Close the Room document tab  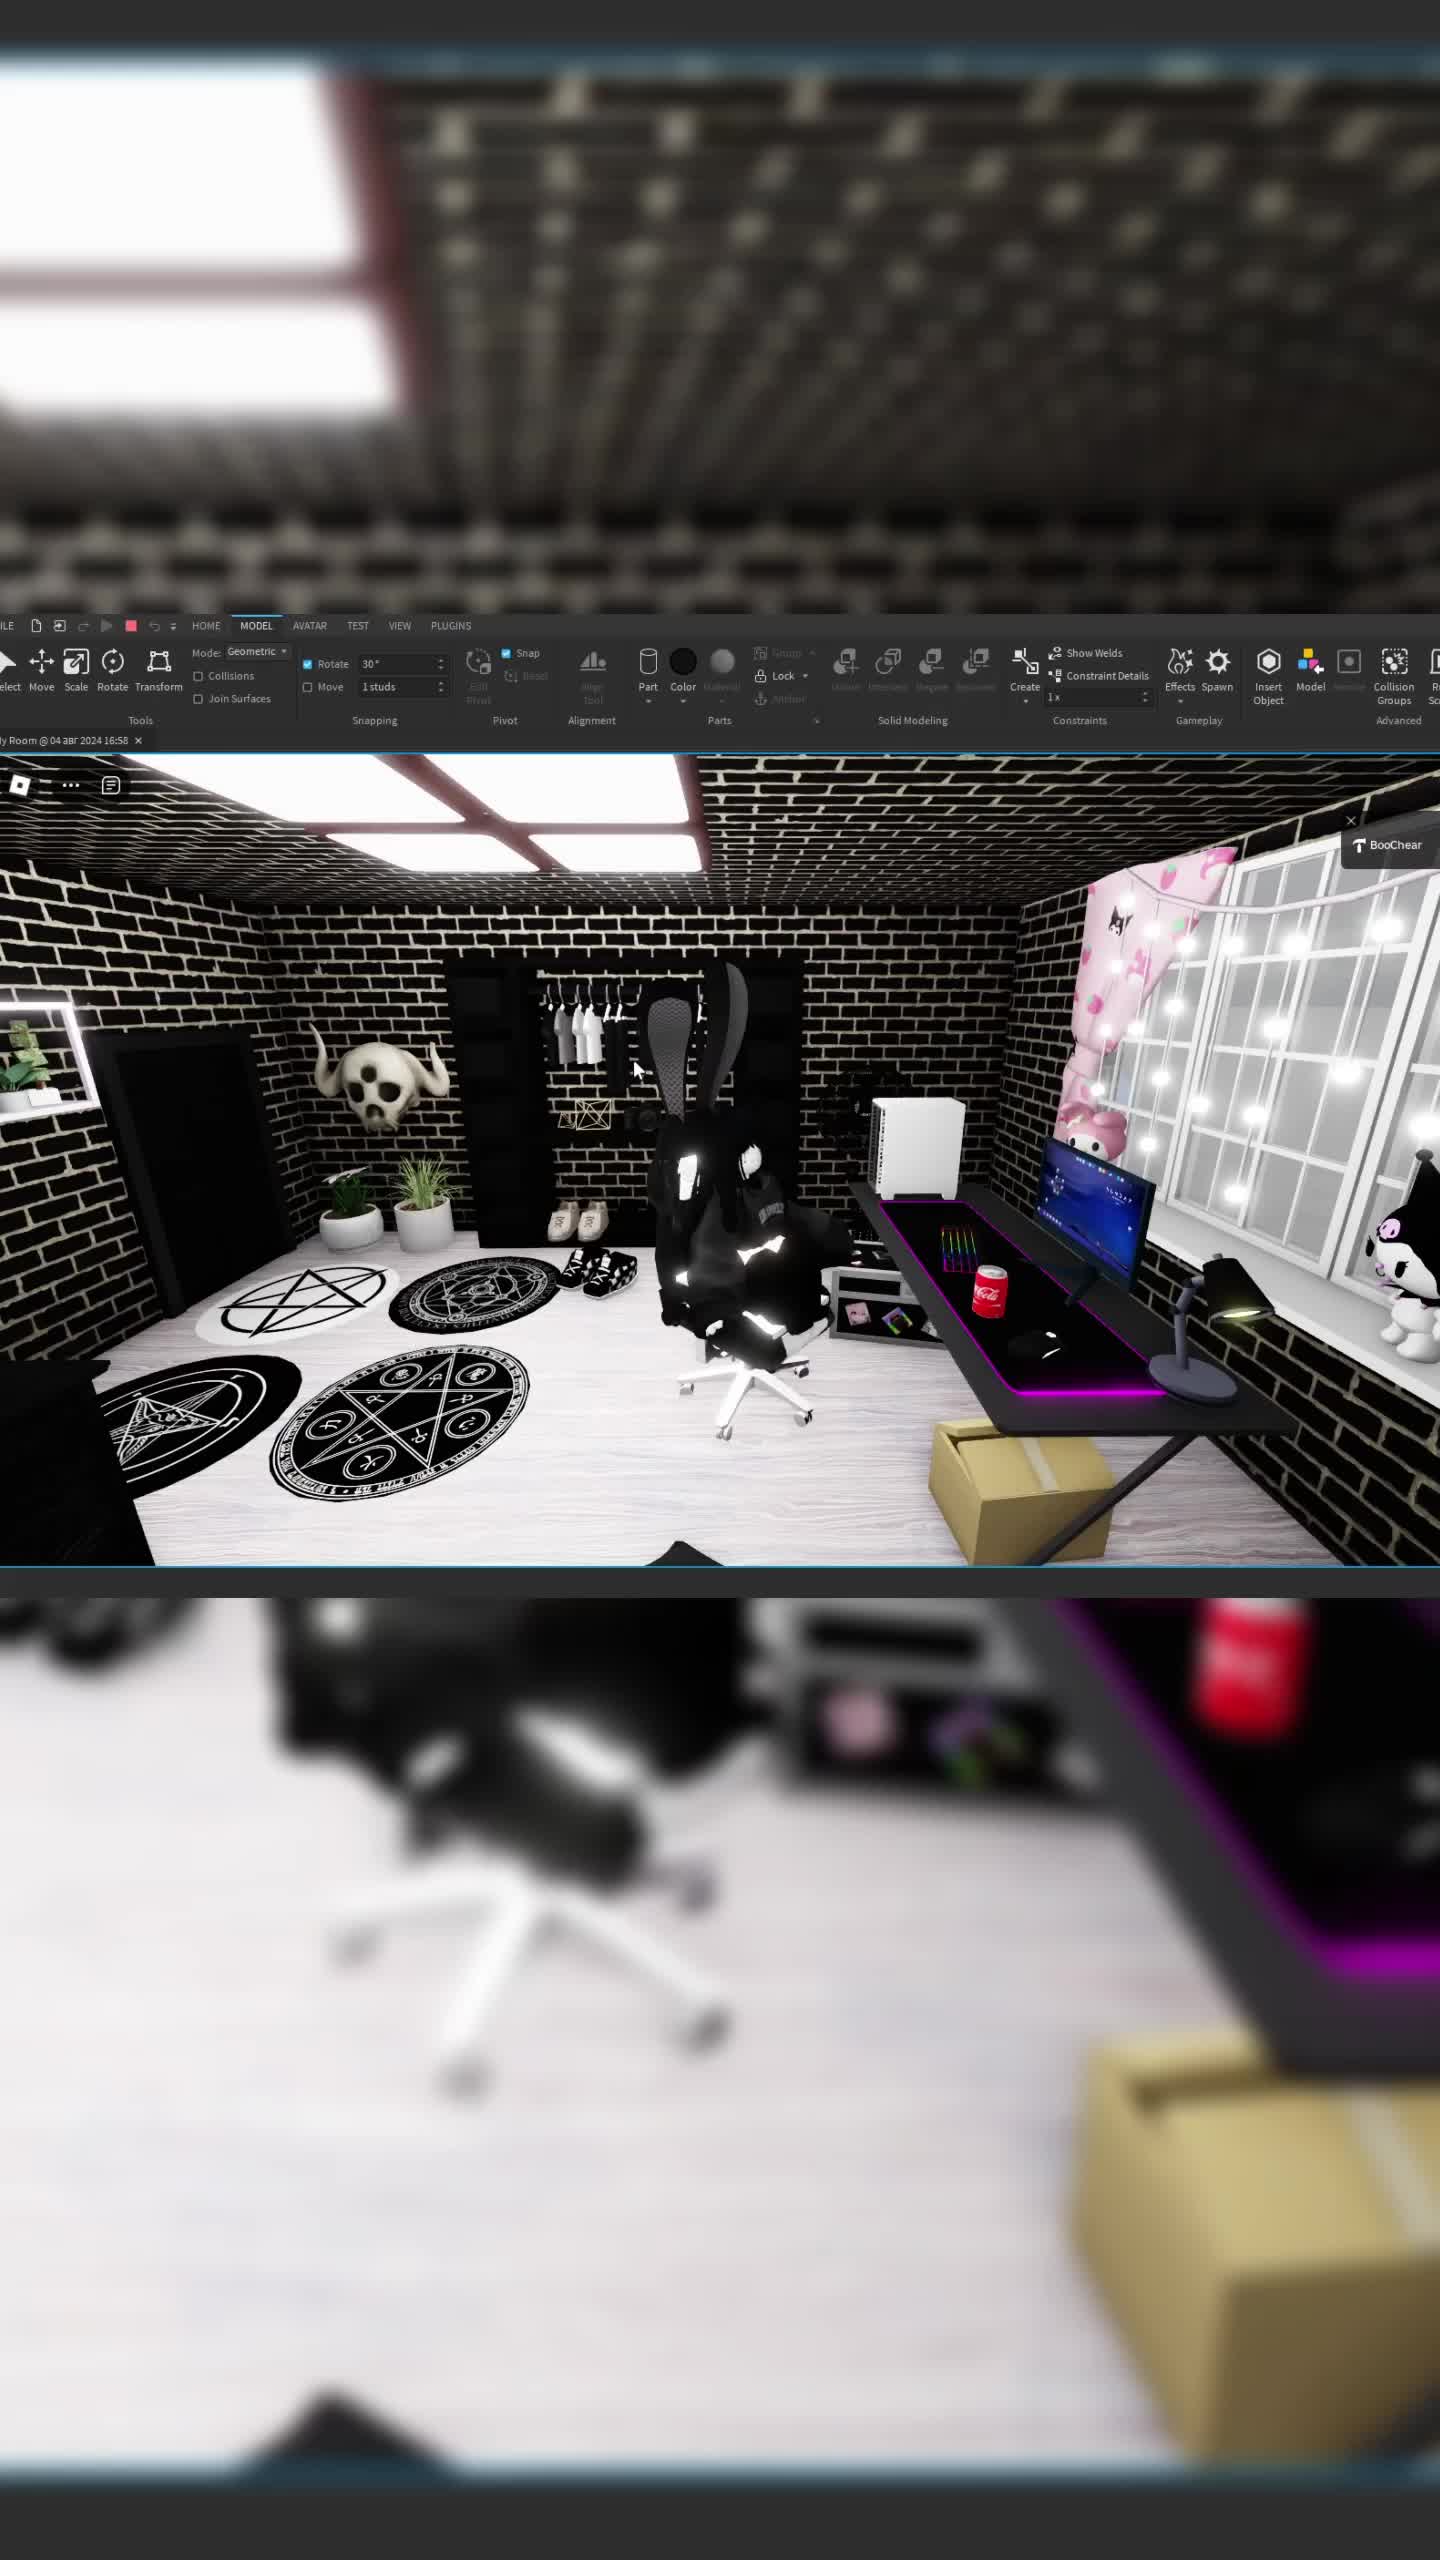tap(138, 741)
